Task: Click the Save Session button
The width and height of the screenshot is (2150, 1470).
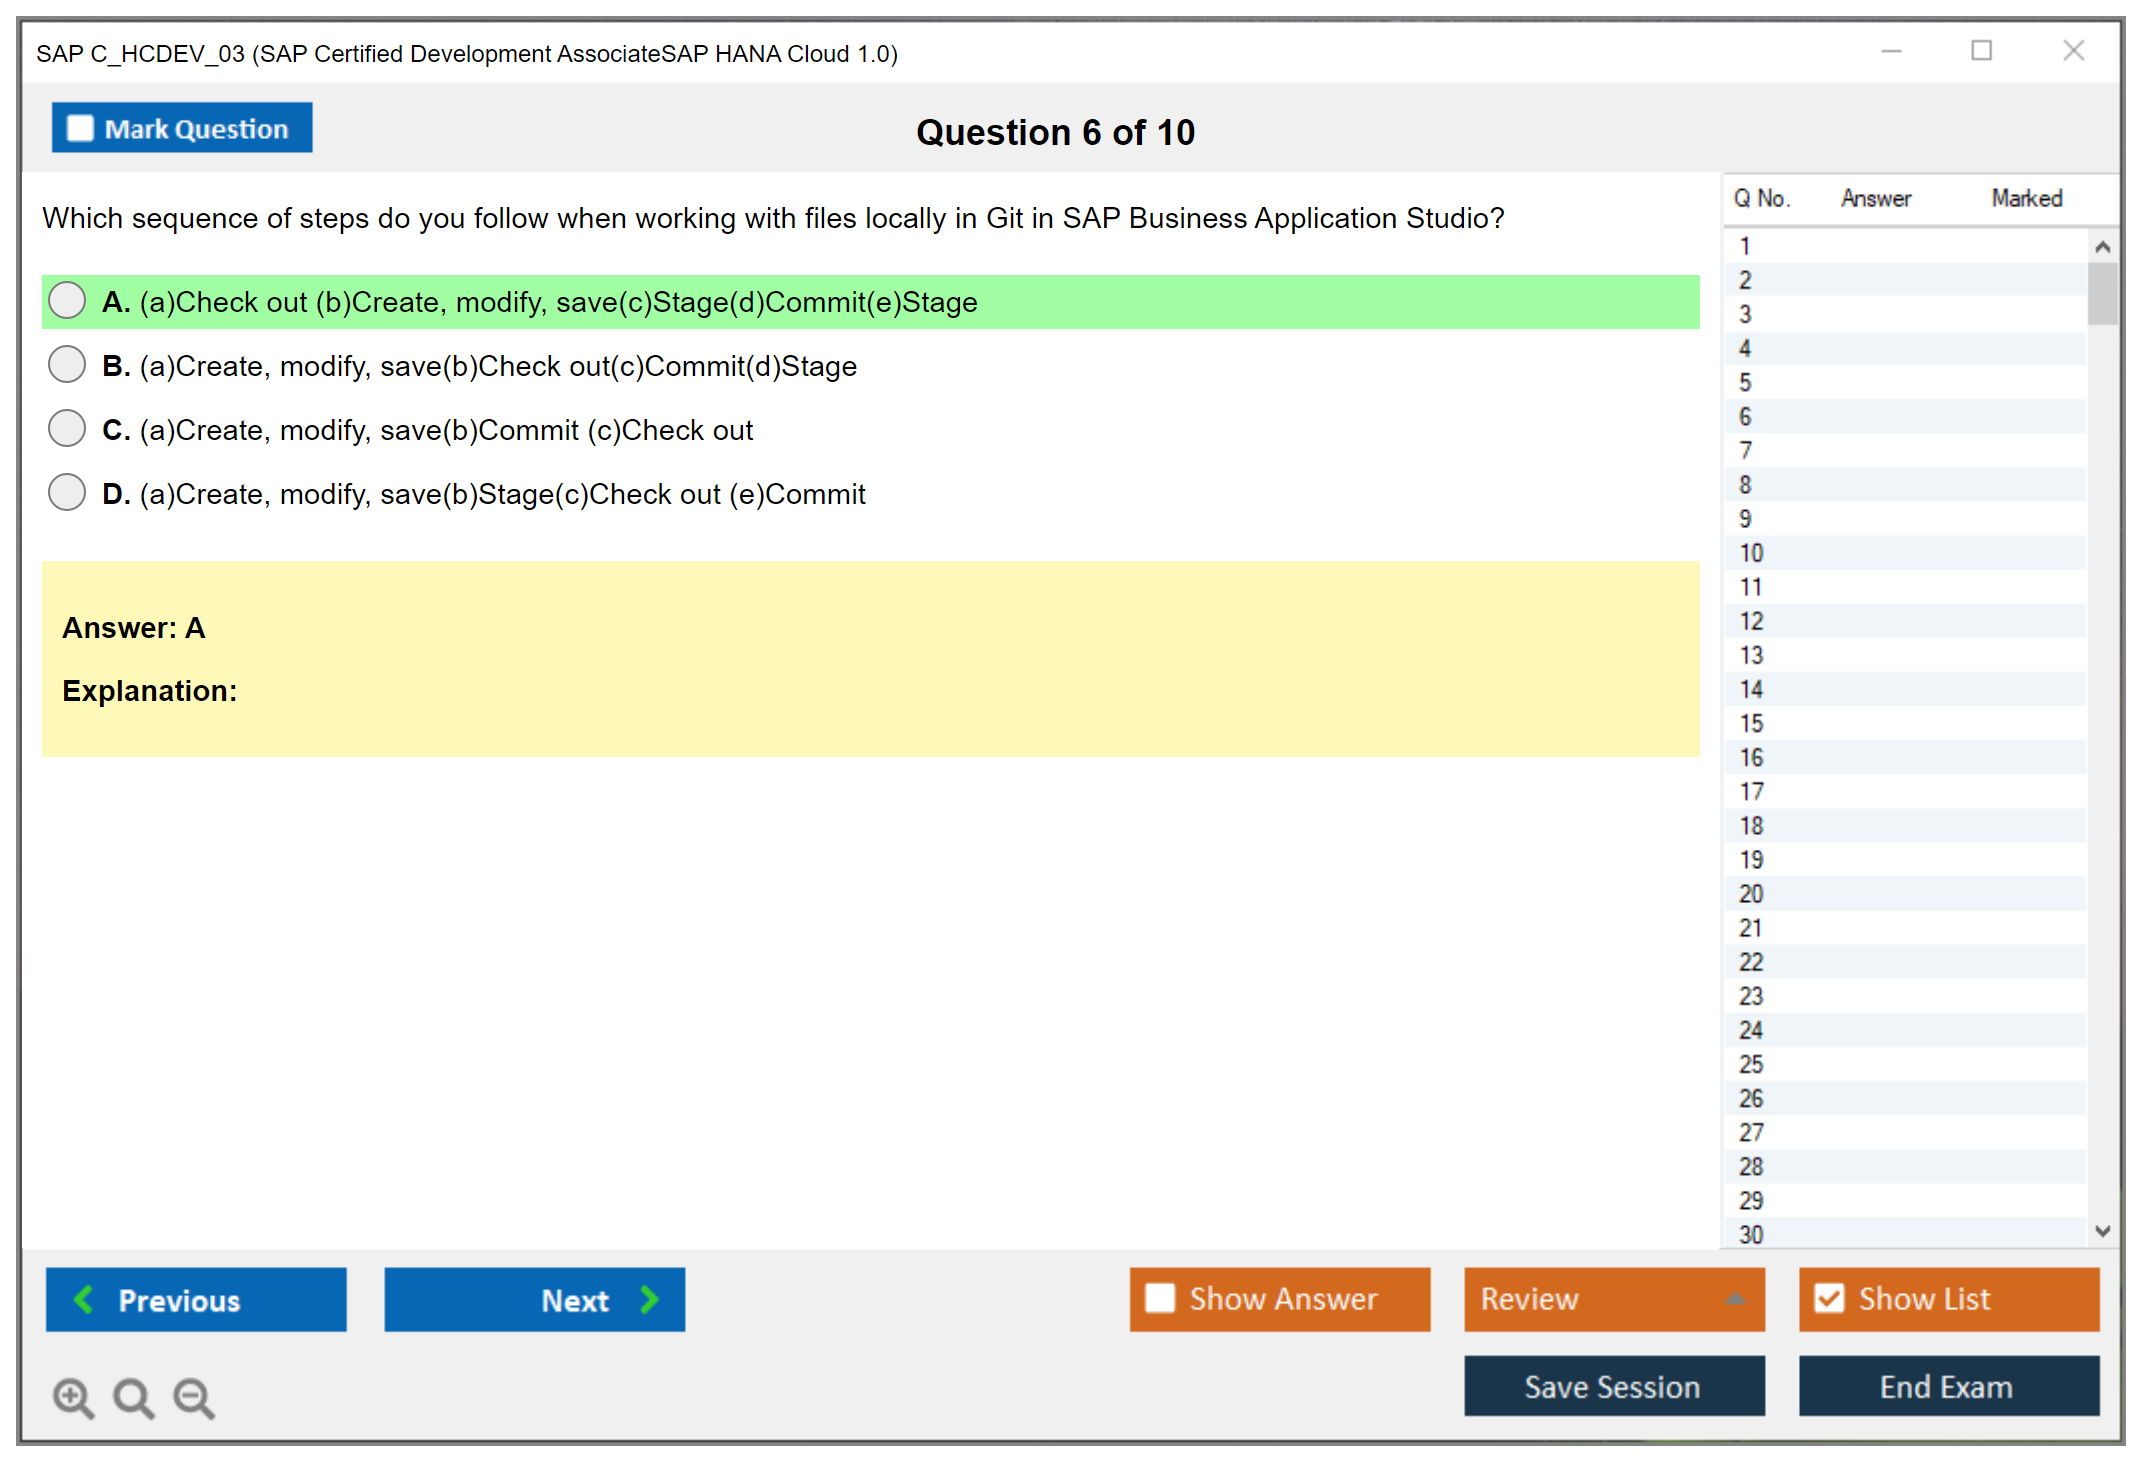Action: point(1613,1386)
